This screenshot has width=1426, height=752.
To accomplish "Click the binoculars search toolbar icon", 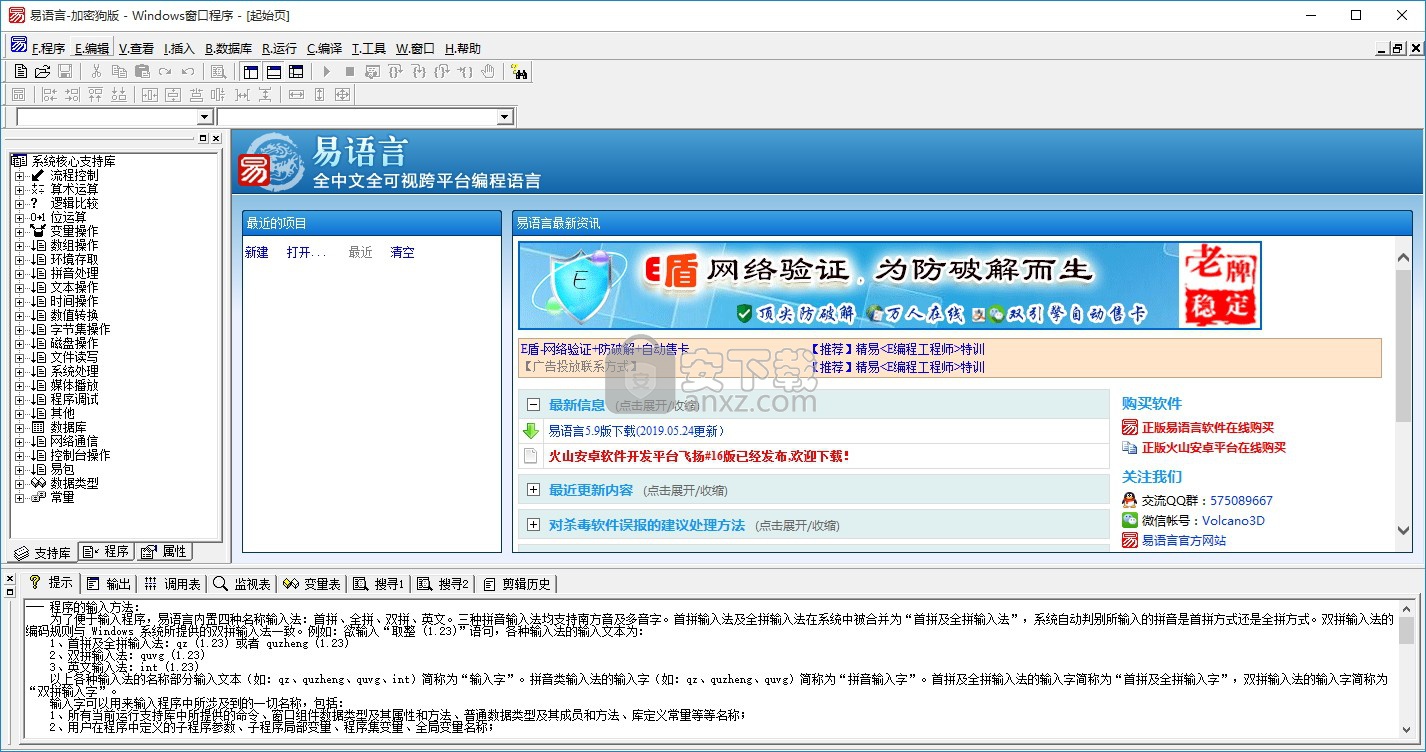I will (x=519, y=71).
